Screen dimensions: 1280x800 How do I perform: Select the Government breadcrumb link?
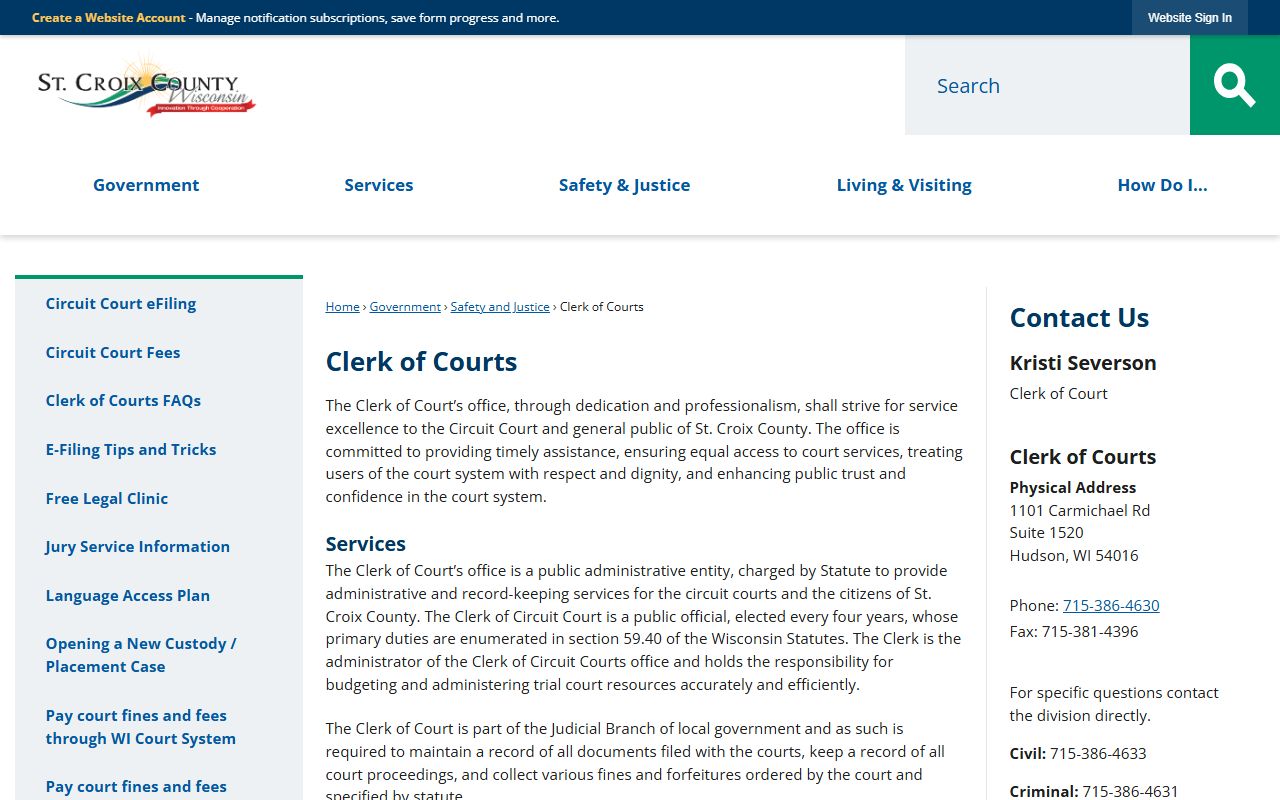click(405, 307)
